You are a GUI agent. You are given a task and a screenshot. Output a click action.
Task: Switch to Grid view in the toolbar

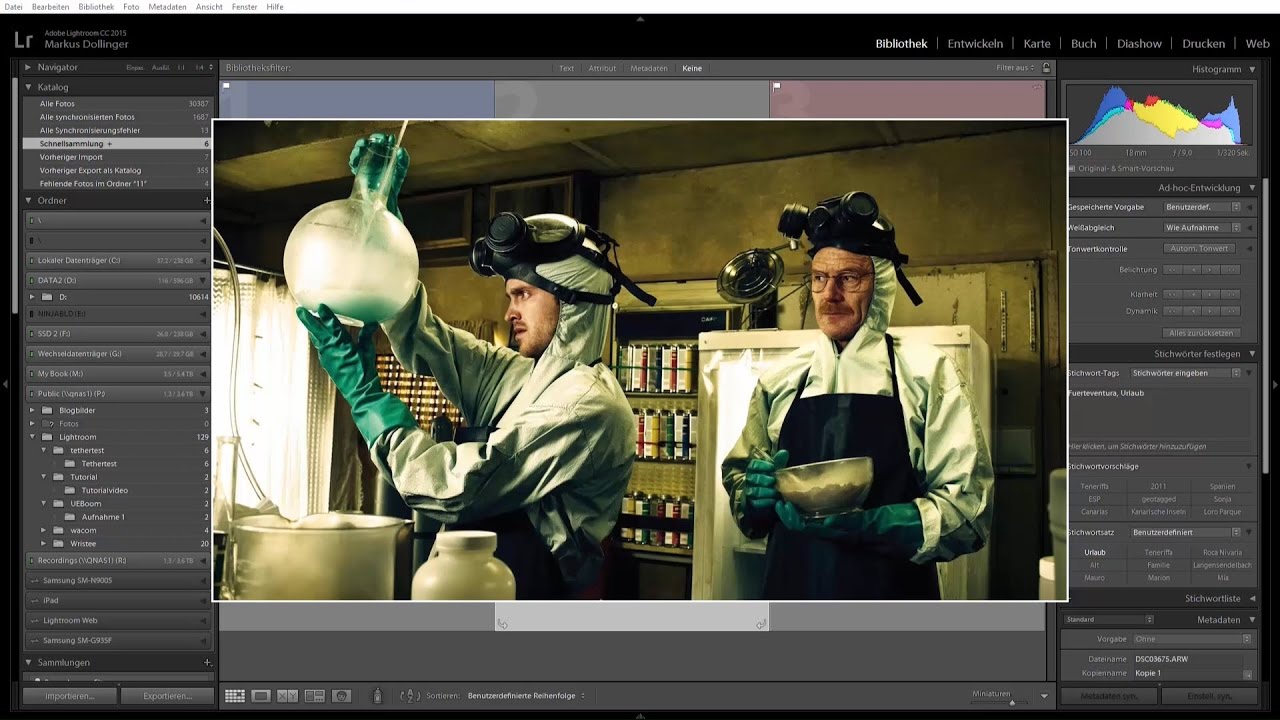click(235, 696)
